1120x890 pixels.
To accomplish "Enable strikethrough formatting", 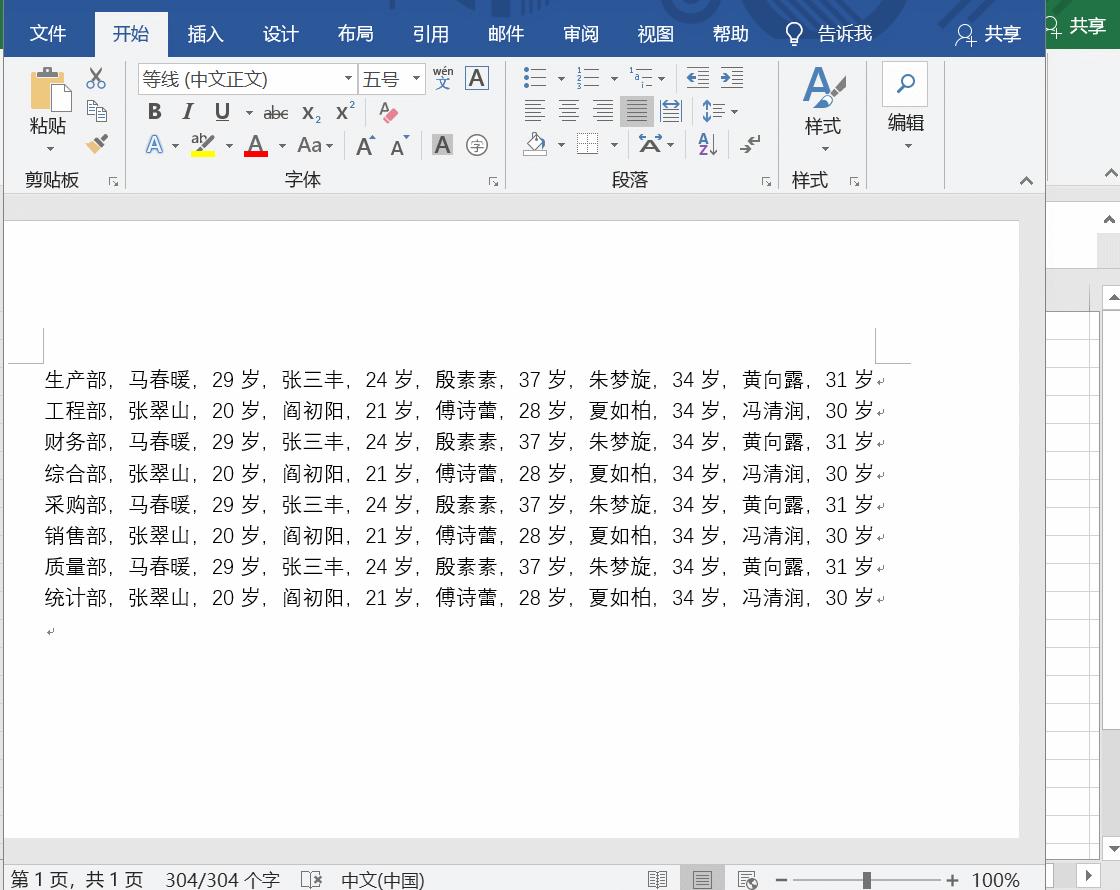I will (x=275, y=112).
